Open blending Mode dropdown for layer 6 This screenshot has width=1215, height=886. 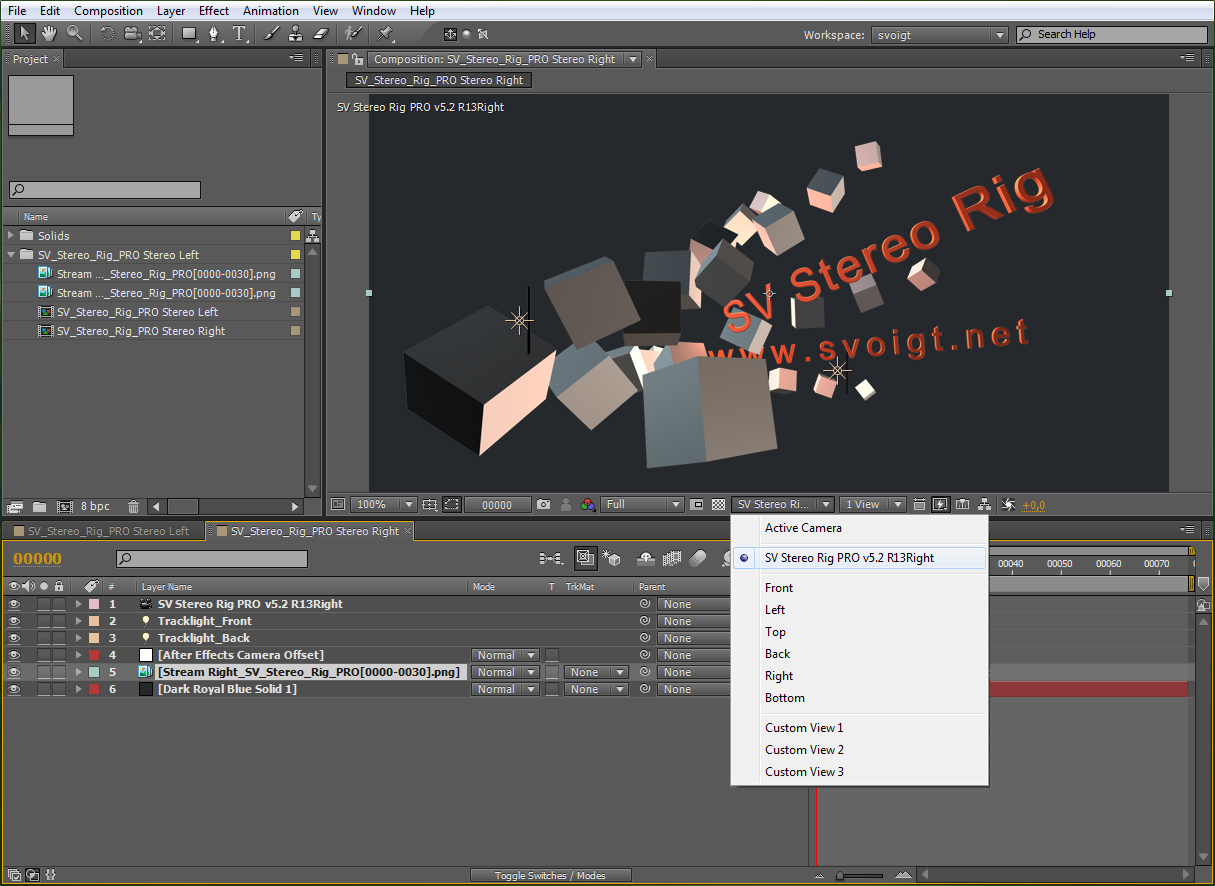tap(505, 689)
